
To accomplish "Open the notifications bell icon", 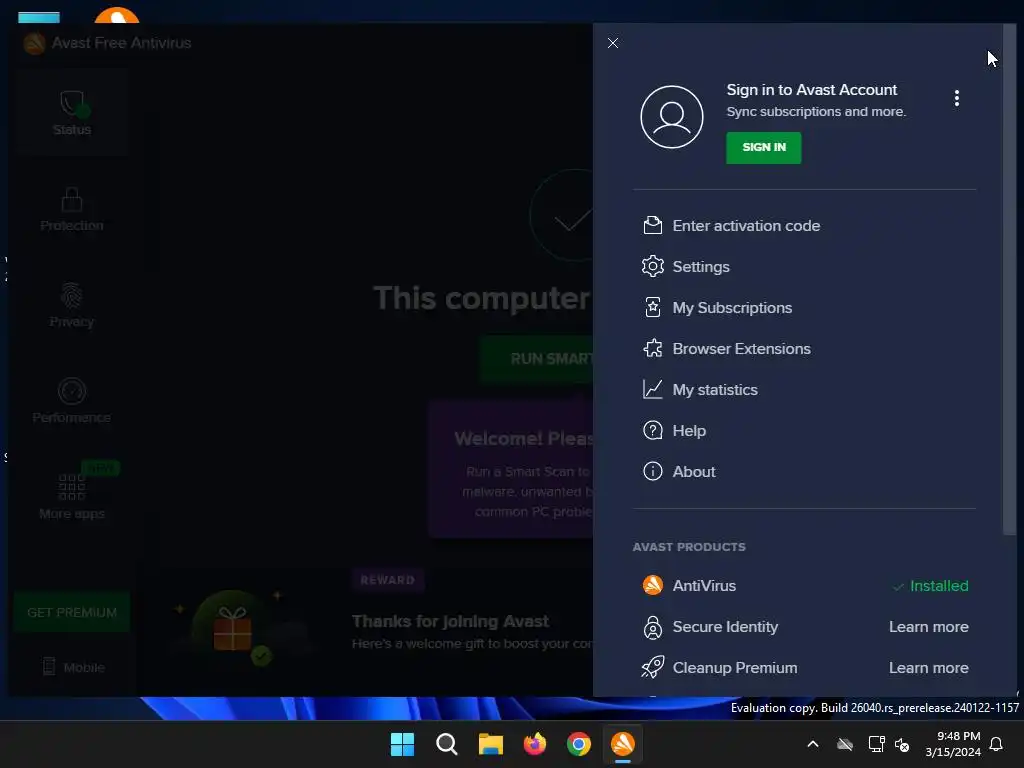I will 997,744.
